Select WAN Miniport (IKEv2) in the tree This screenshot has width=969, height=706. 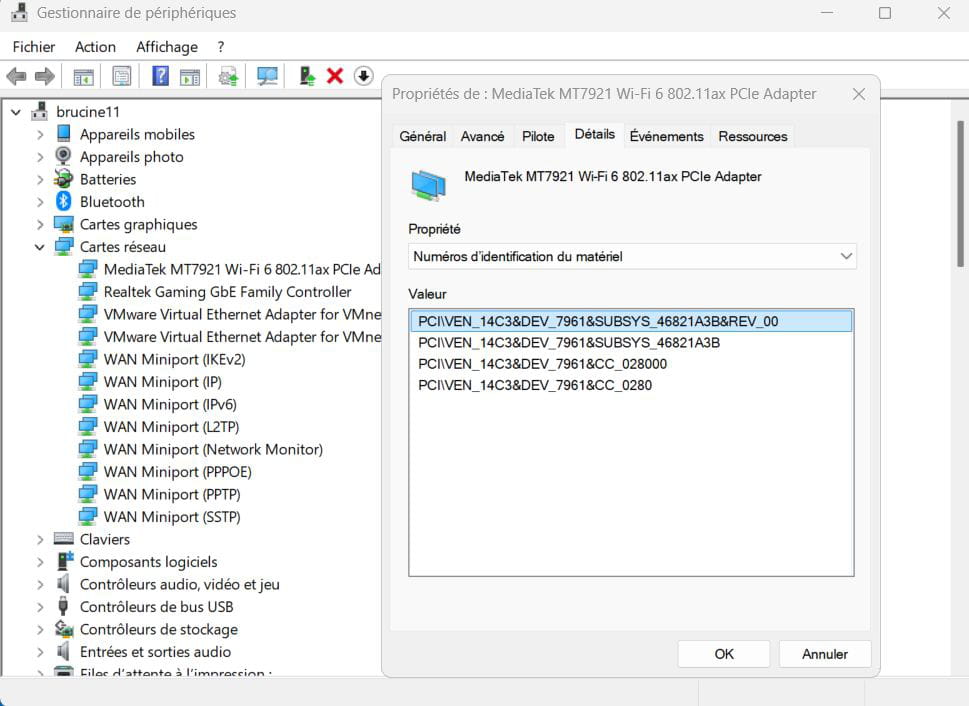pyautogui.click(x=174, y=359)
